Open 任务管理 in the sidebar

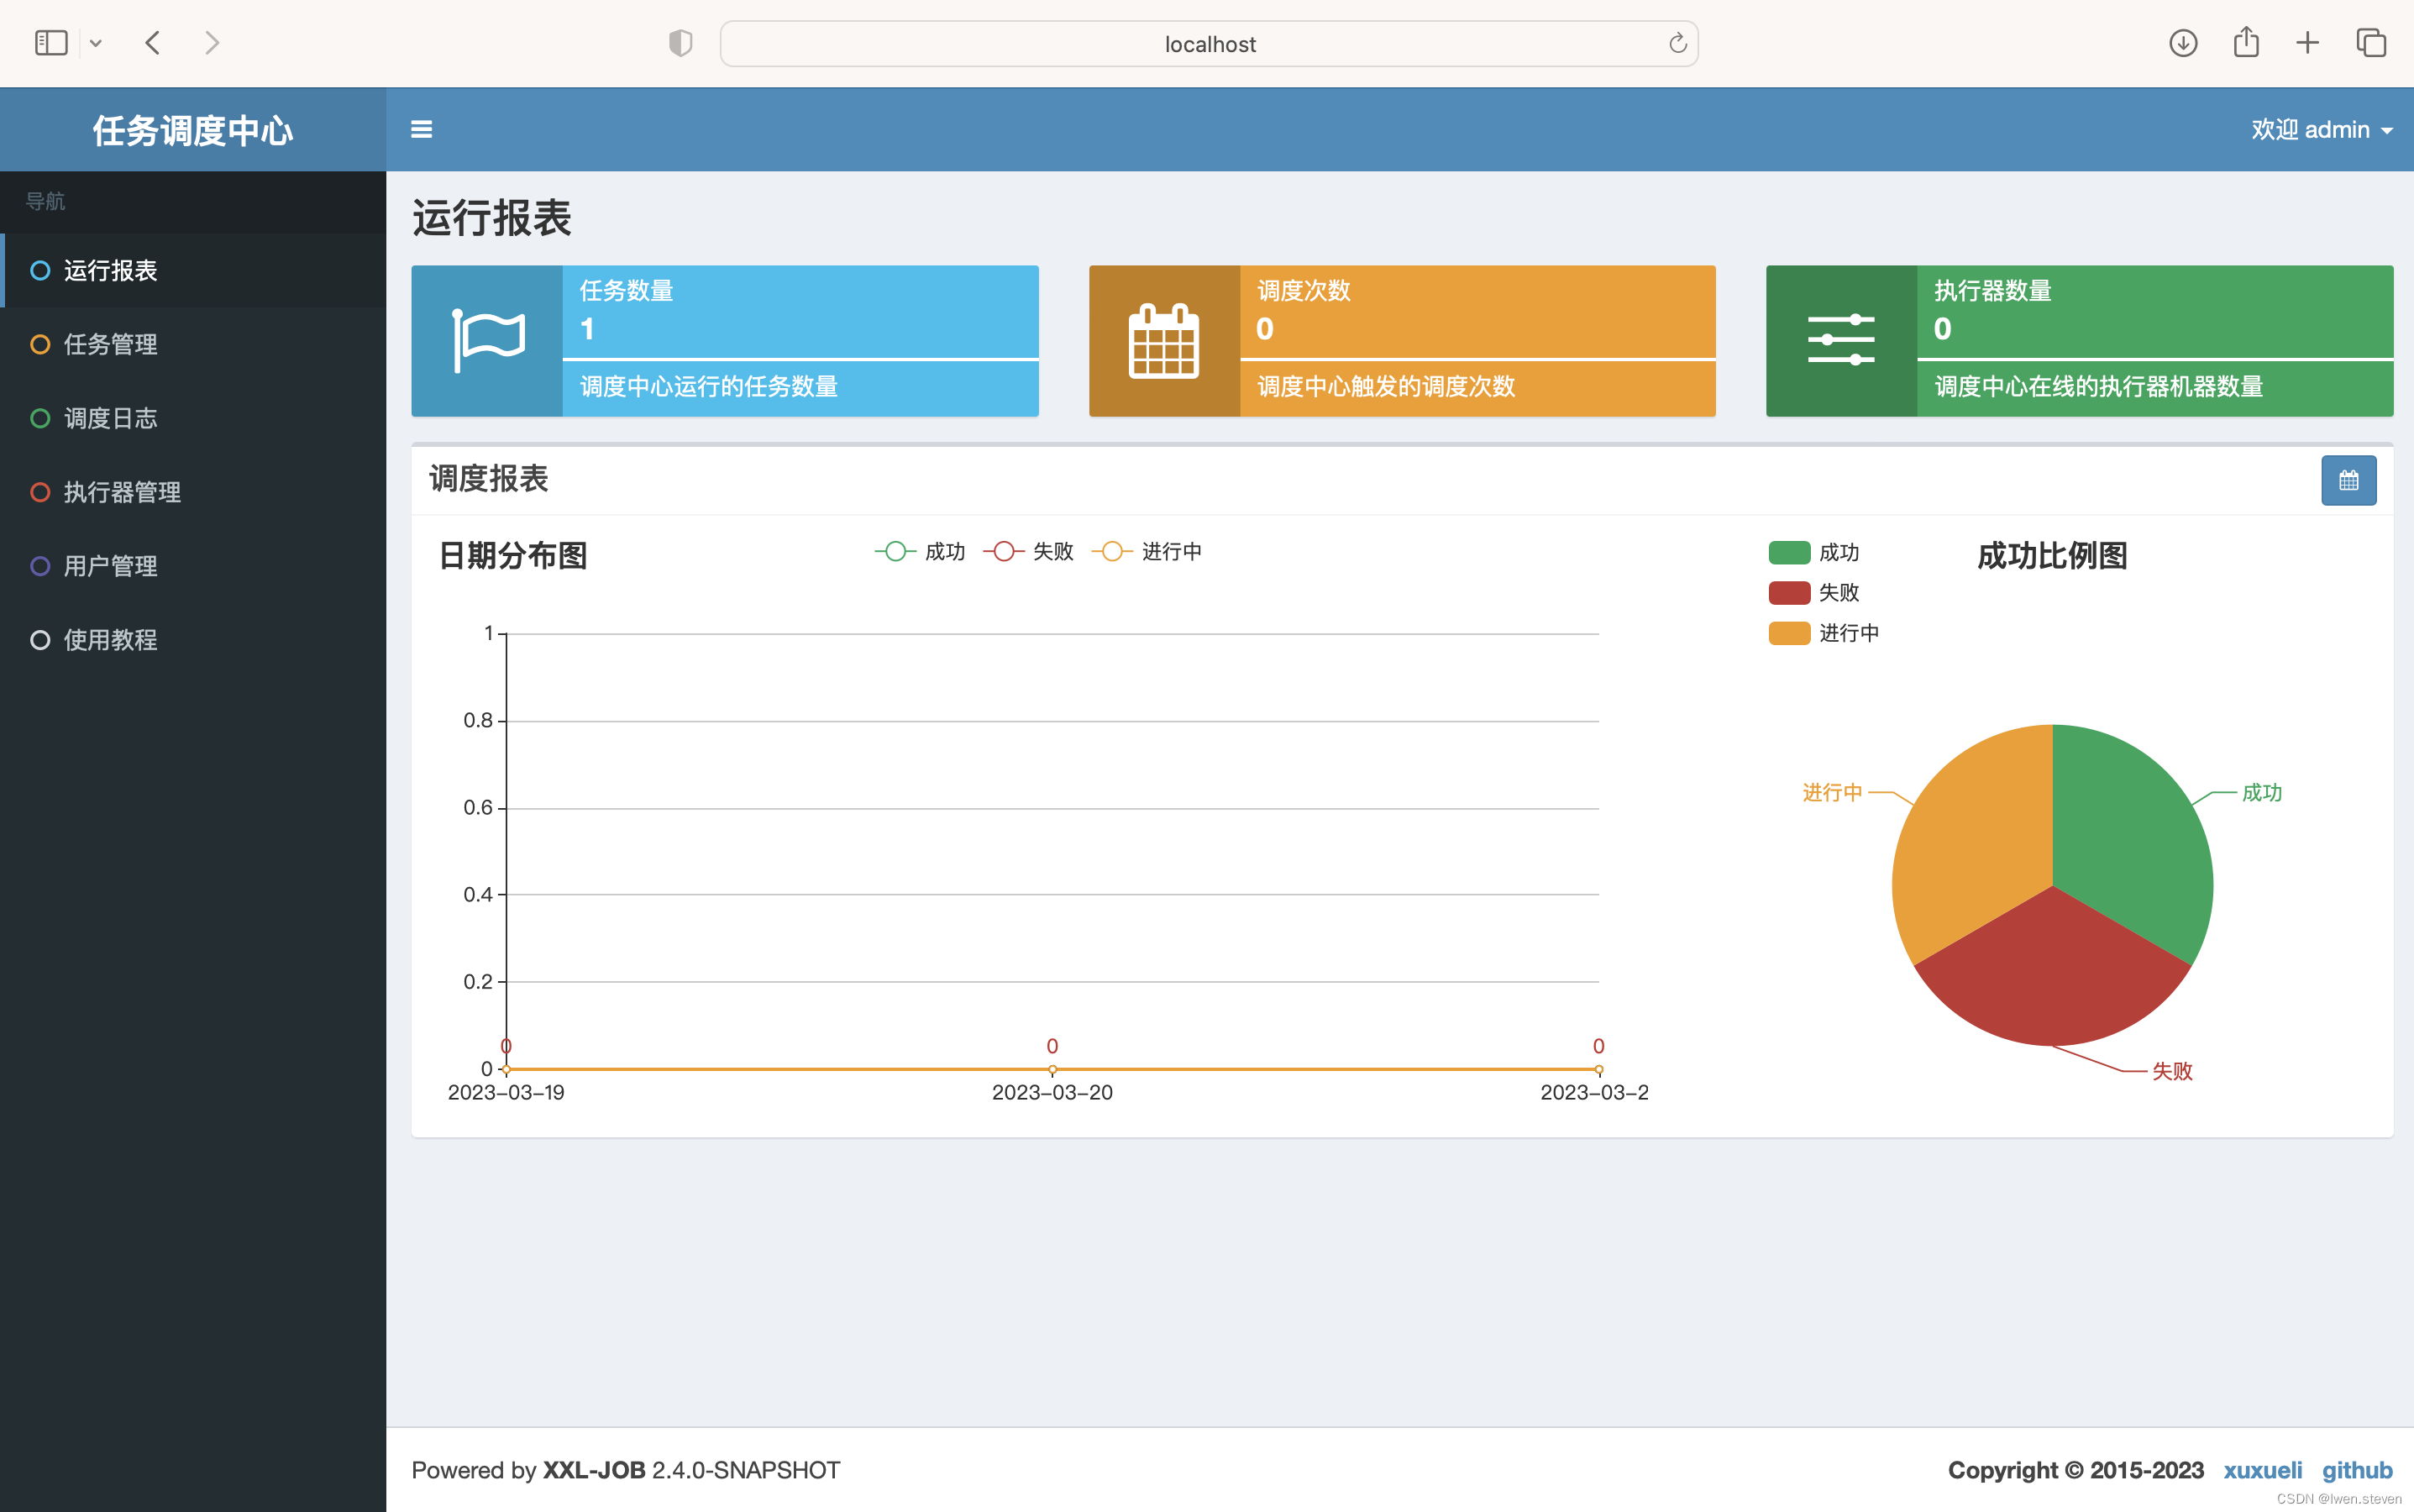[x=193, y=344]
